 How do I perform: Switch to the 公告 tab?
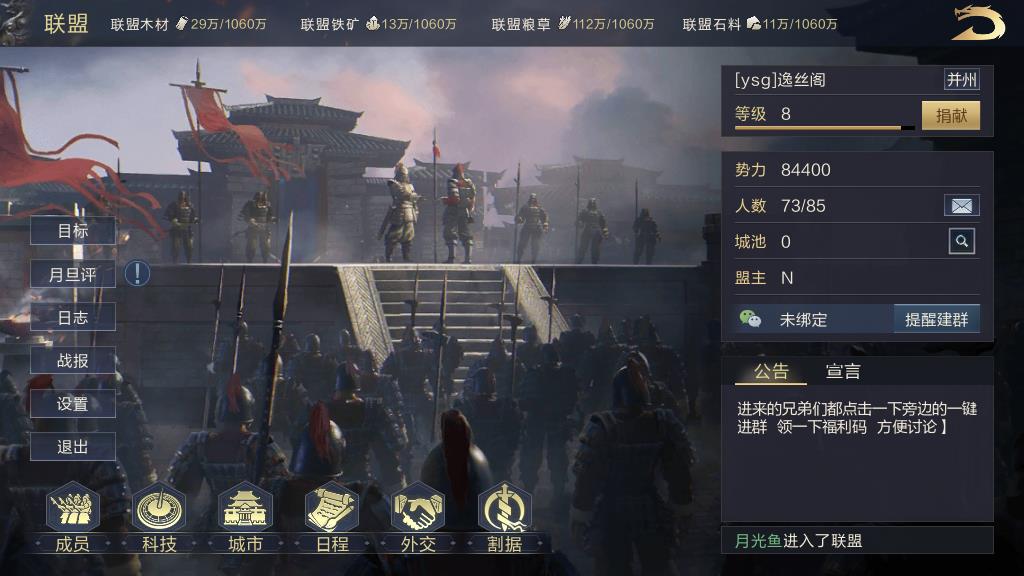pyautogui.click(x=771, y=372)
